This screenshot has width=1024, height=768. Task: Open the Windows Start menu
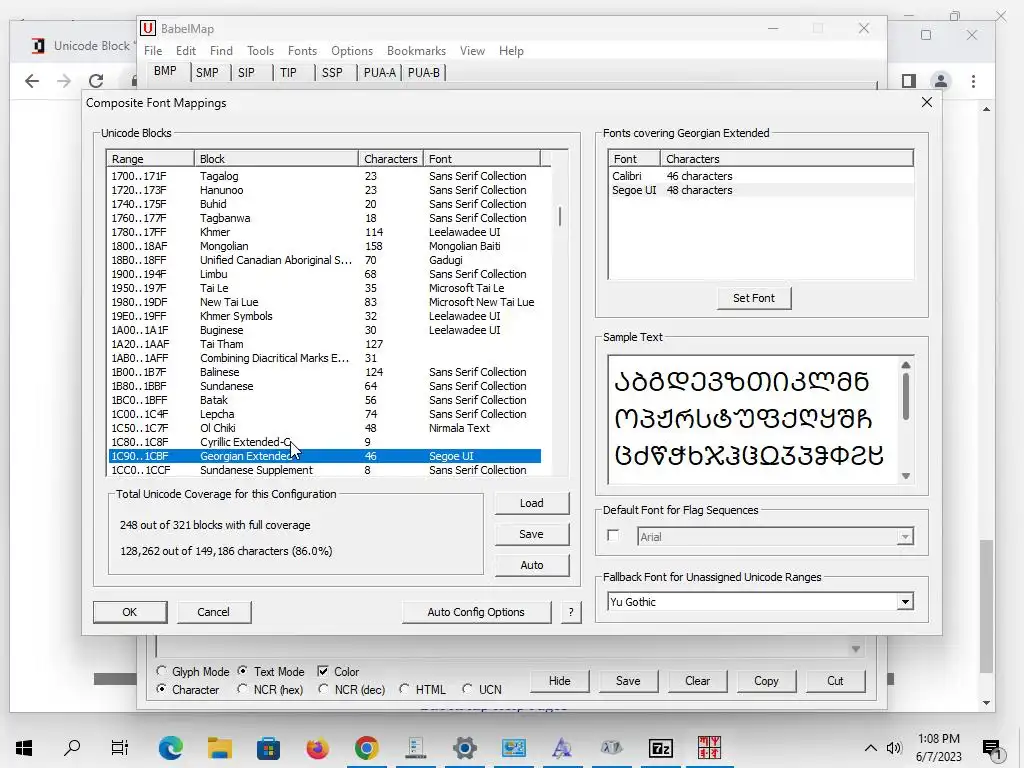[24, 747]
